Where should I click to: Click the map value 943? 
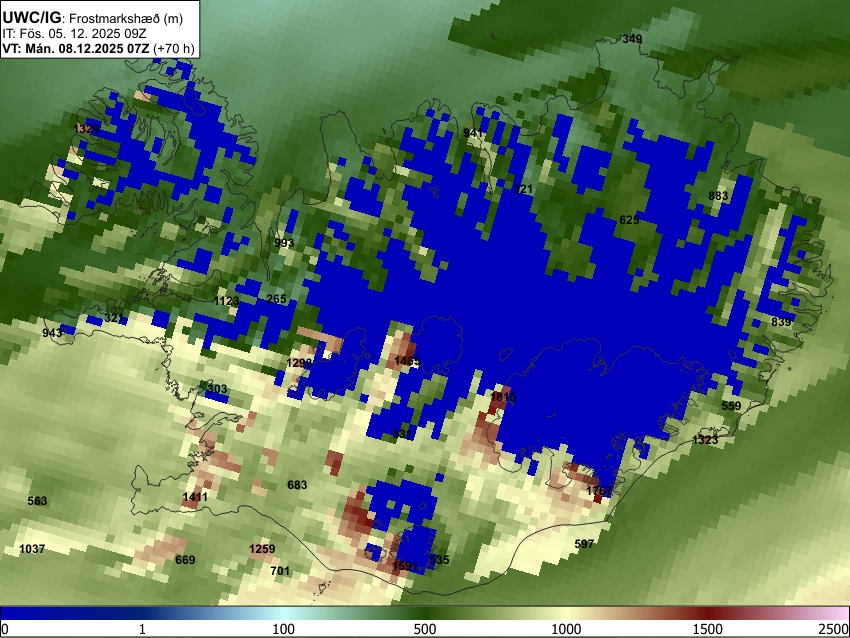tap(53, 333)
